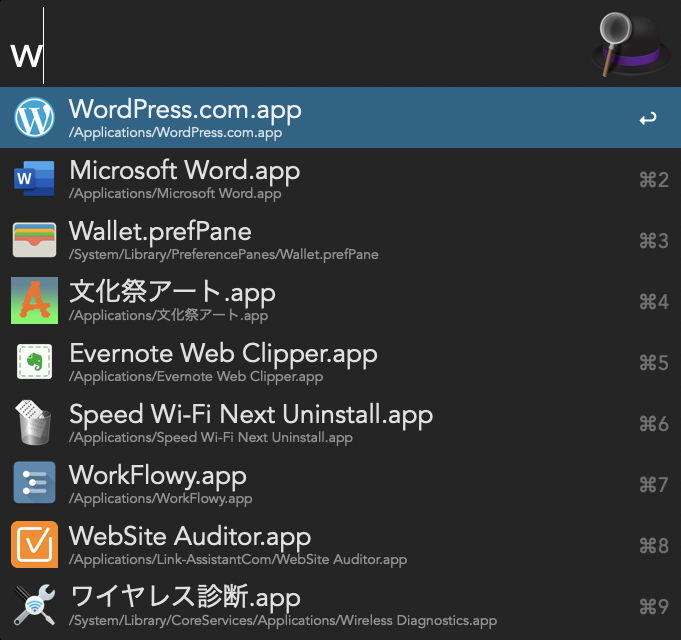This screenshot has width=681, height=640.
Task: Select the 'WorkFlowy.app' result title
Action: click(x=158, y=476)
